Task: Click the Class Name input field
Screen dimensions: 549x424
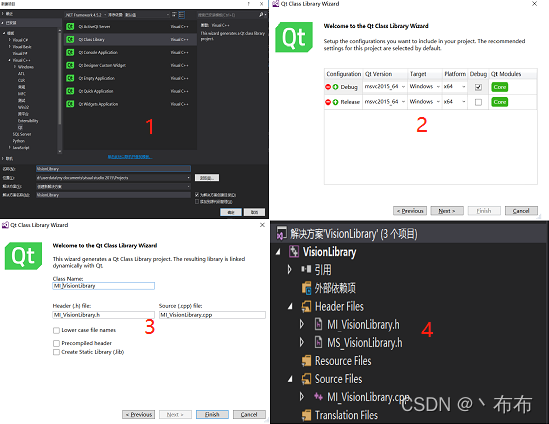Action: 103,286
